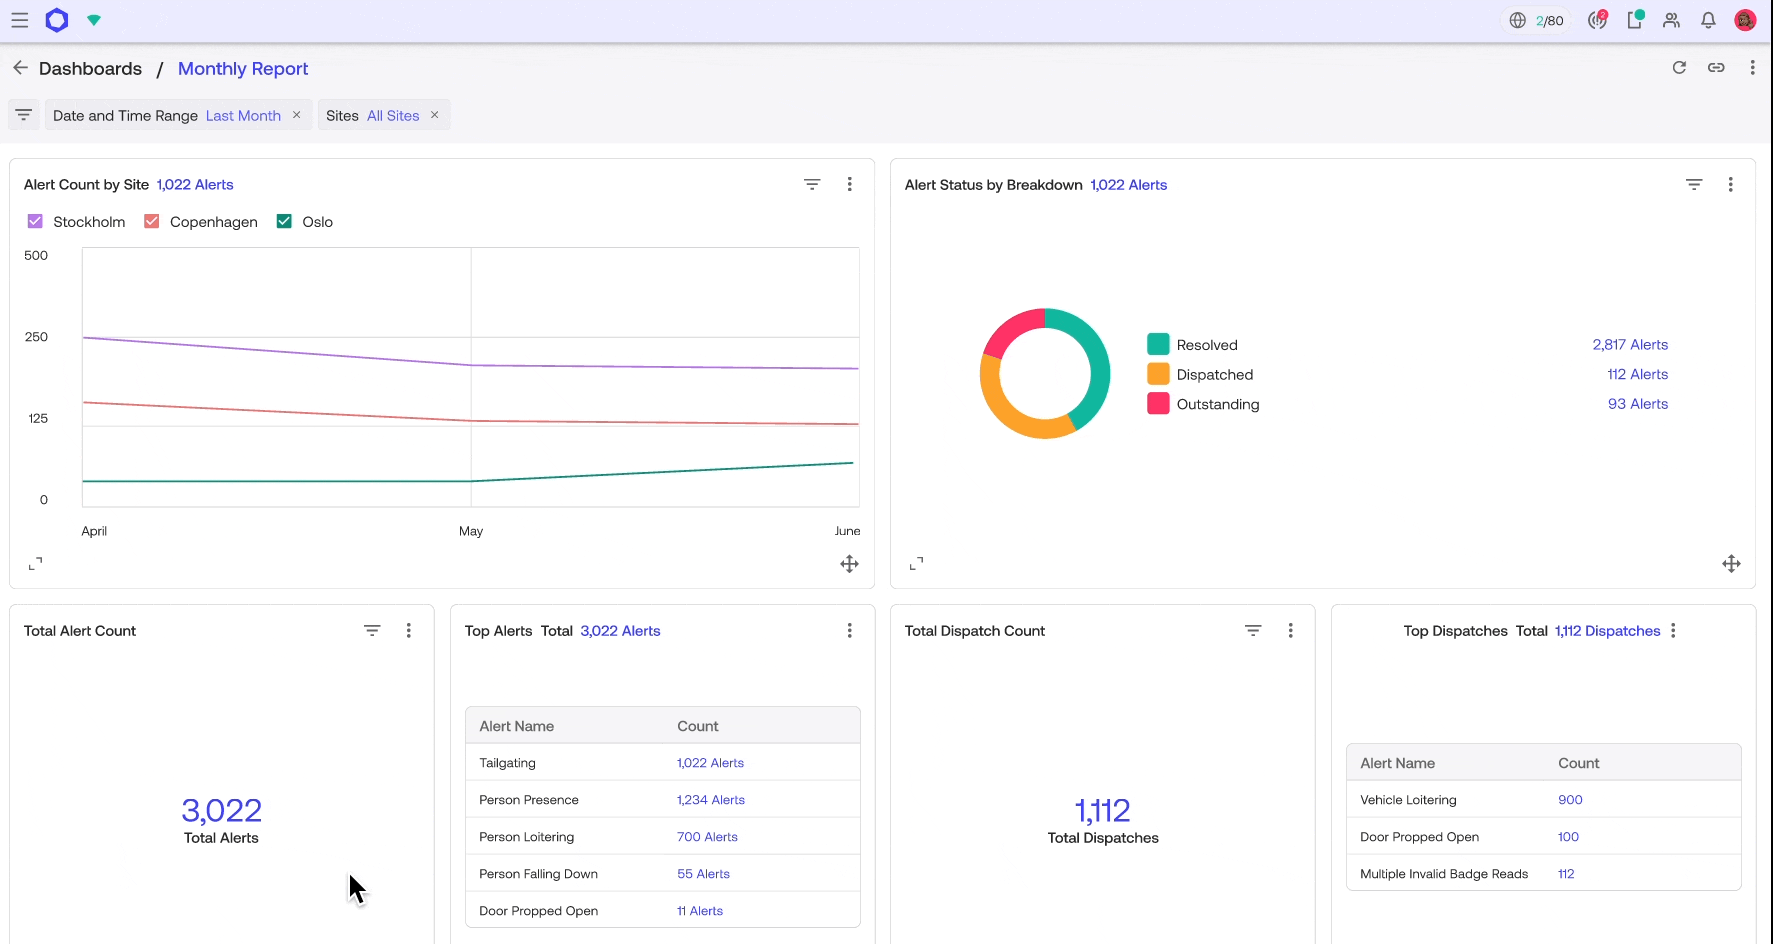
Task: Select the Monthly Report breadcrumb
Action: [242, 68]
